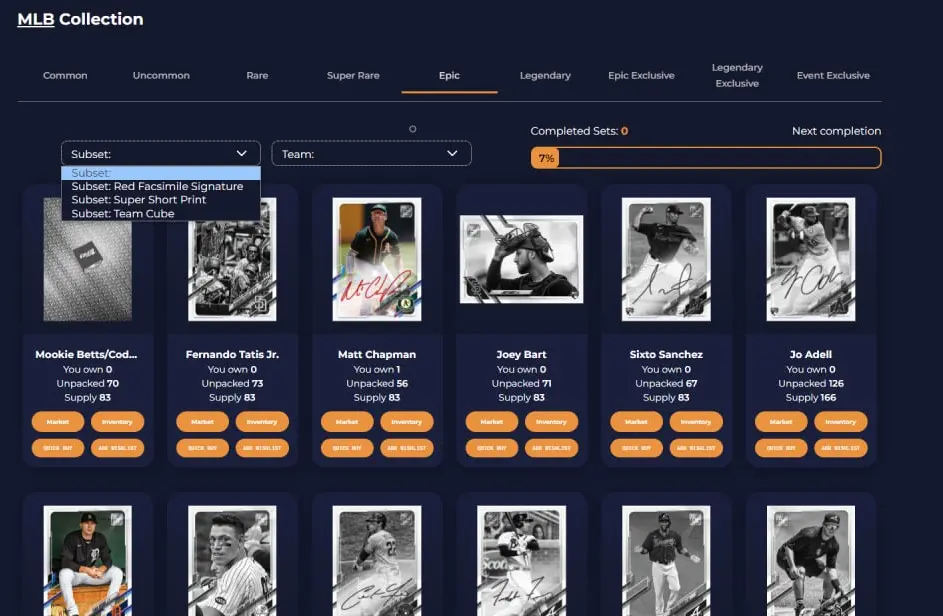Collapse the Subset dropdown
This screenshot has height=616, width=943.
pos(161,153)
